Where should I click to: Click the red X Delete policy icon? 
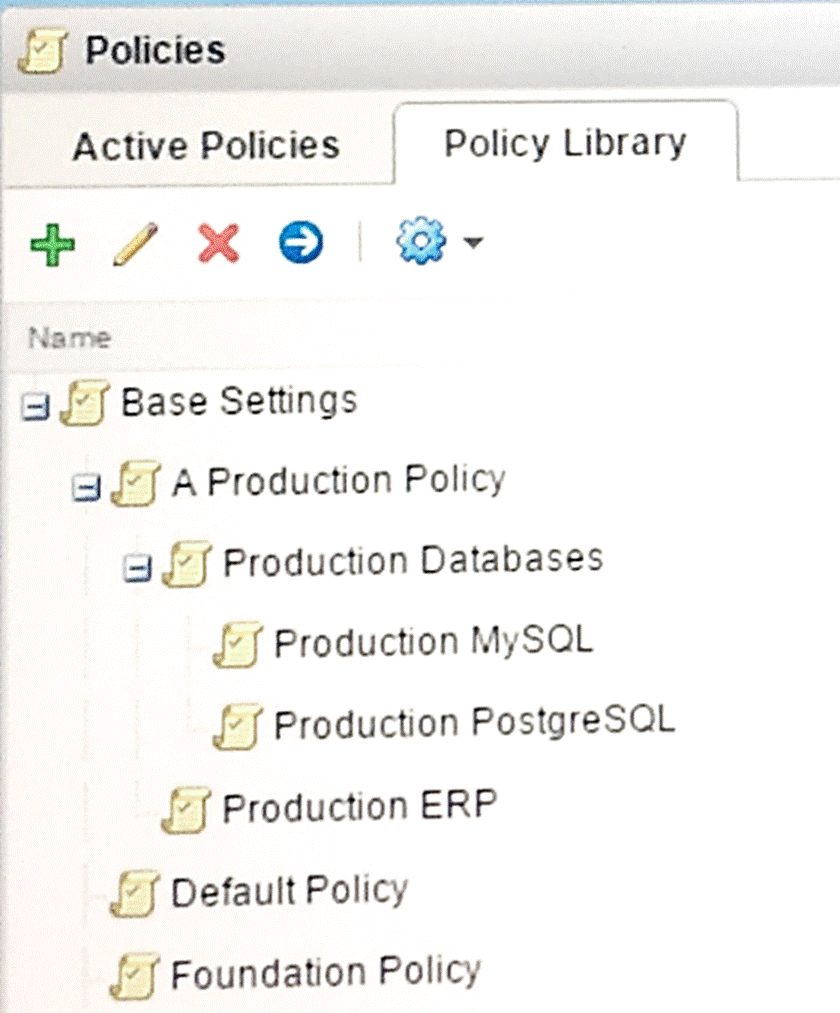tap(218, 244)
